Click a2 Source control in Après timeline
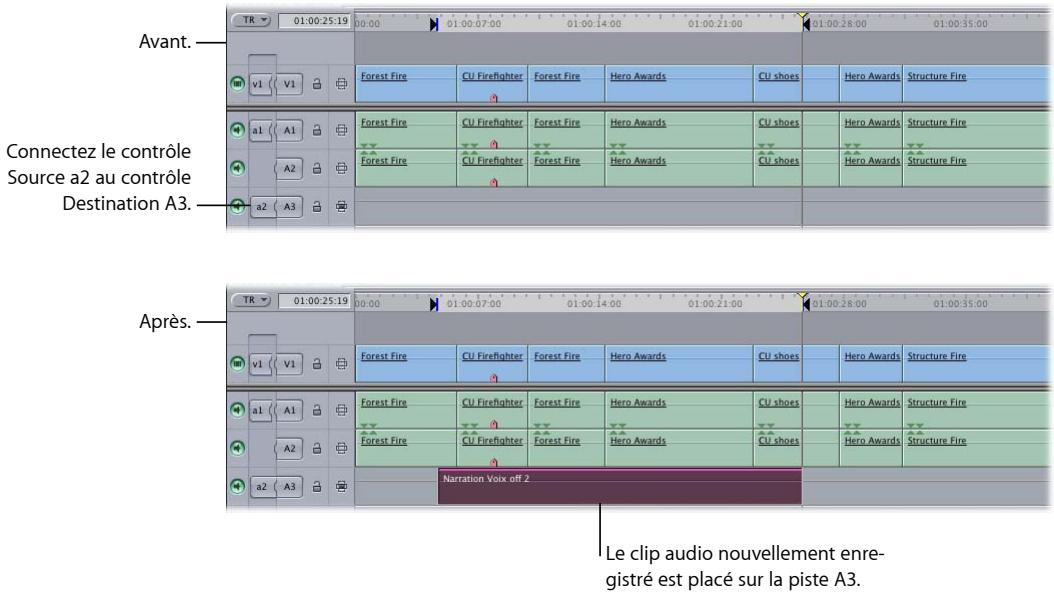 (x=261, y=486)
